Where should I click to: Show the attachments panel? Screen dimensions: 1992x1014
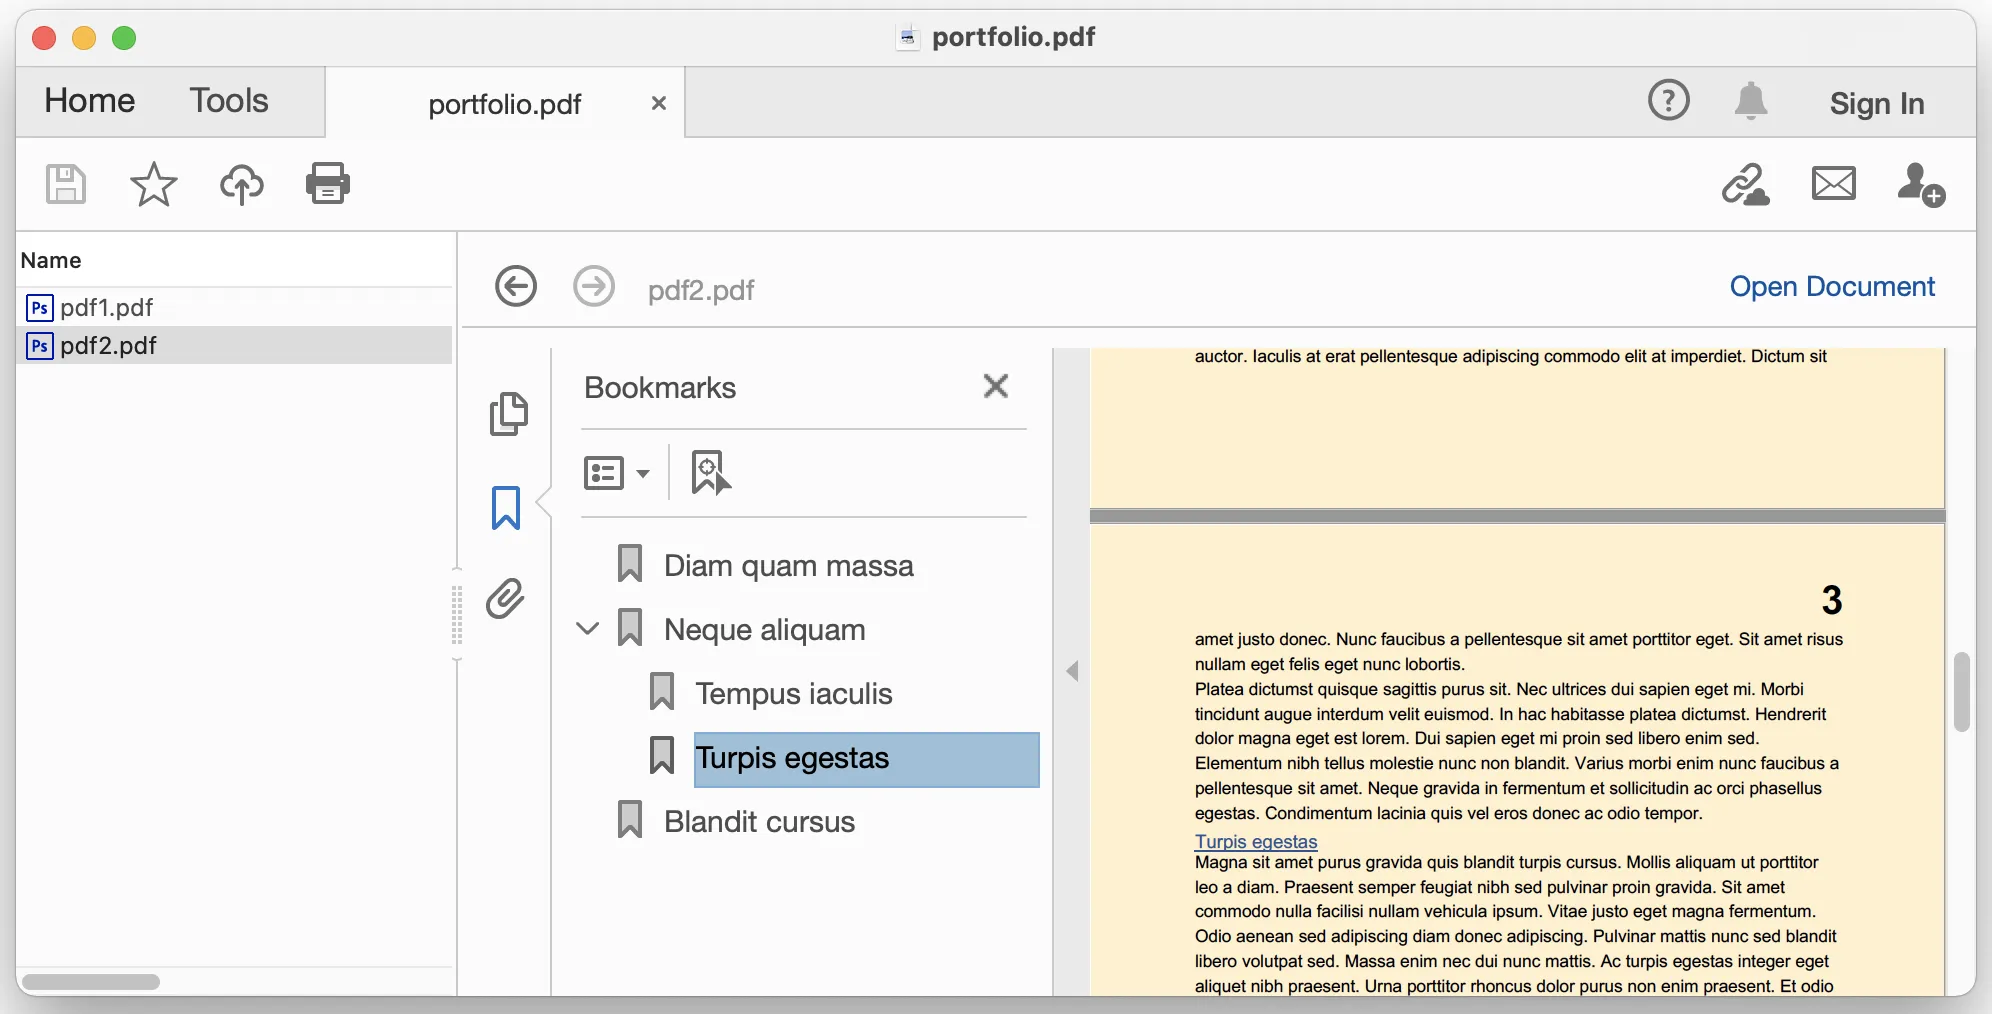pyautogui.click(x=506, y=599)
